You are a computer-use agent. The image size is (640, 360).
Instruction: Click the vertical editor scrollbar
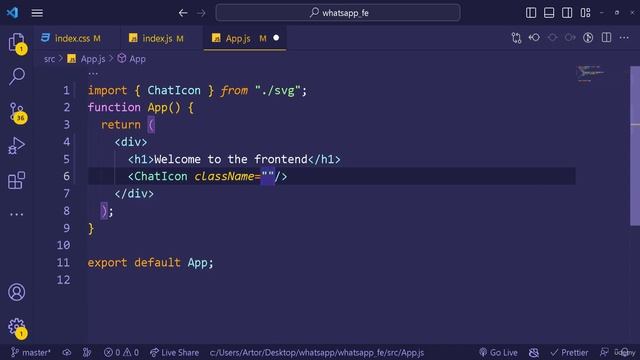tap(635, 145)
